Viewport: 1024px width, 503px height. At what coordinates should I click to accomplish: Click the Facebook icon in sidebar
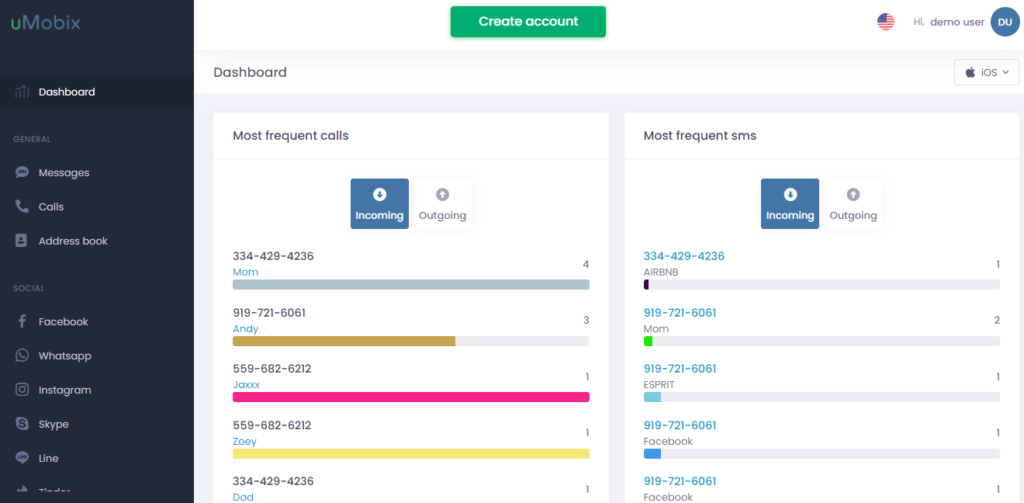pyautogui.click(x=22, y=321)
